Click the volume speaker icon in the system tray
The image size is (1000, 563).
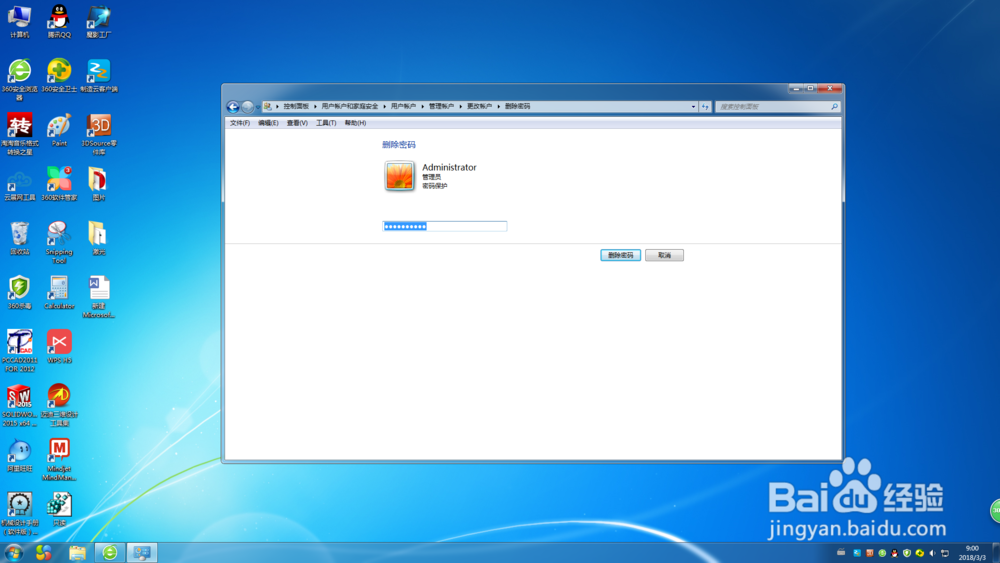click(x=932, y=553)
